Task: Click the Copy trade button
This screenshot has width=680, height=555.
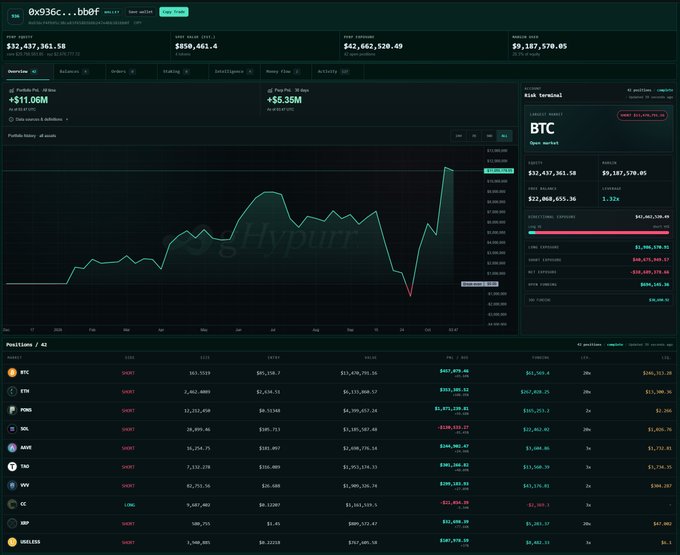Action: click(173, 12)
